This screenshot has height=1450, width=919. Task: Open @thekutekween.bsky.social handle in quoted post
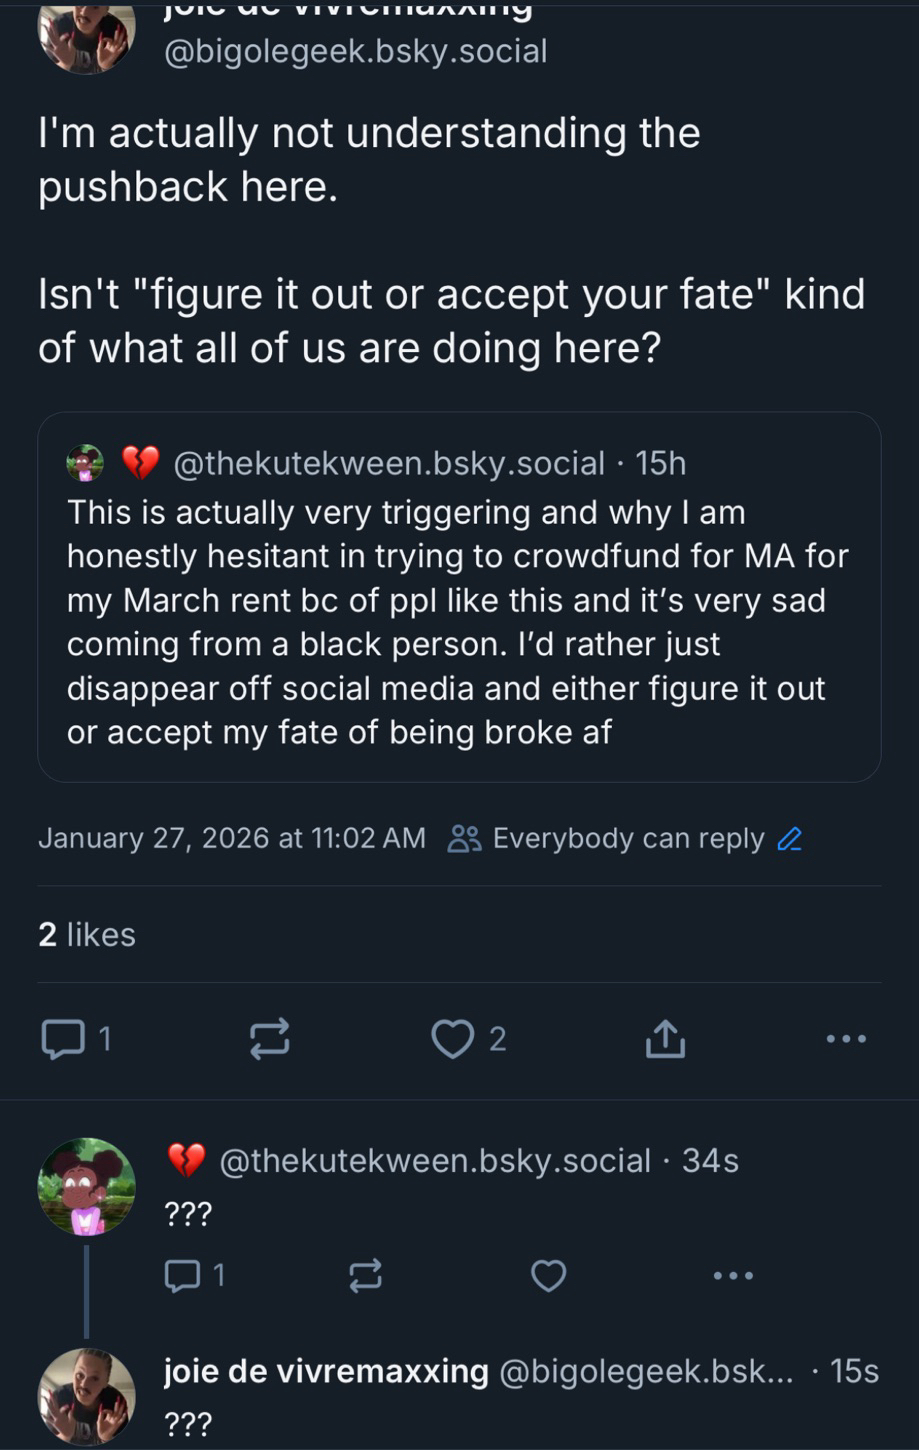pos(388,463)
